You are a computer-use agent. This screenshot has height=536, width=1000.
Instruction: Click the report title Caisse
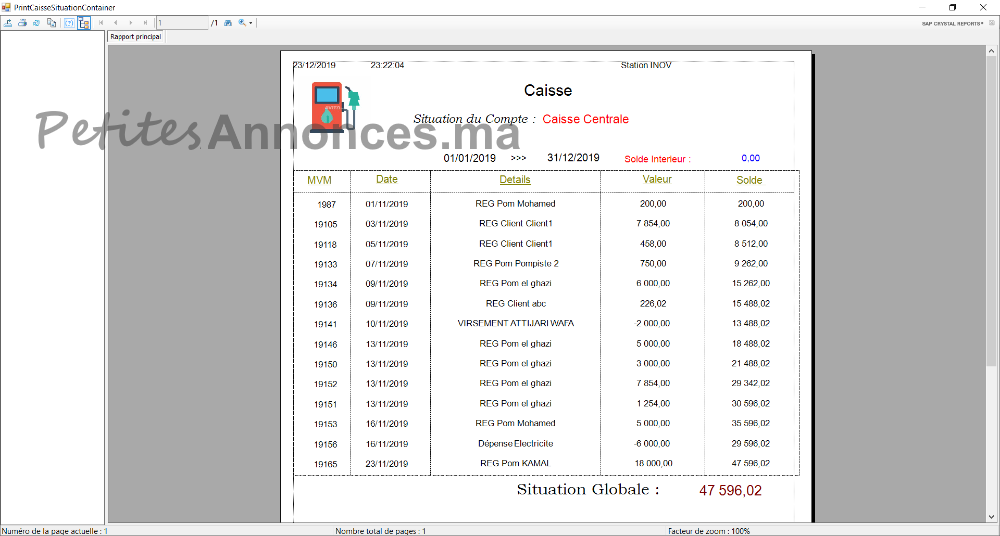pos(548,91)
